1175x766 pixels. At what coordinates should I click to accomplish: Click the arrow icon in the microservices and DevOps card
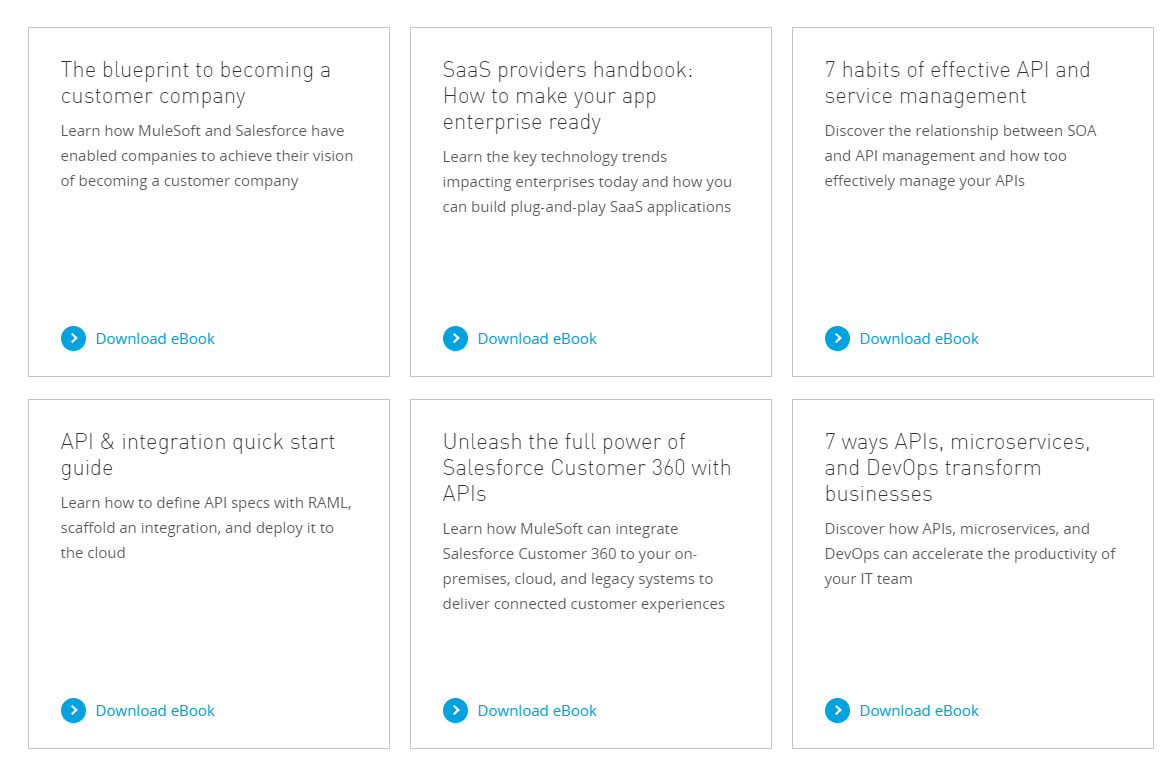[x=838, y=711]
